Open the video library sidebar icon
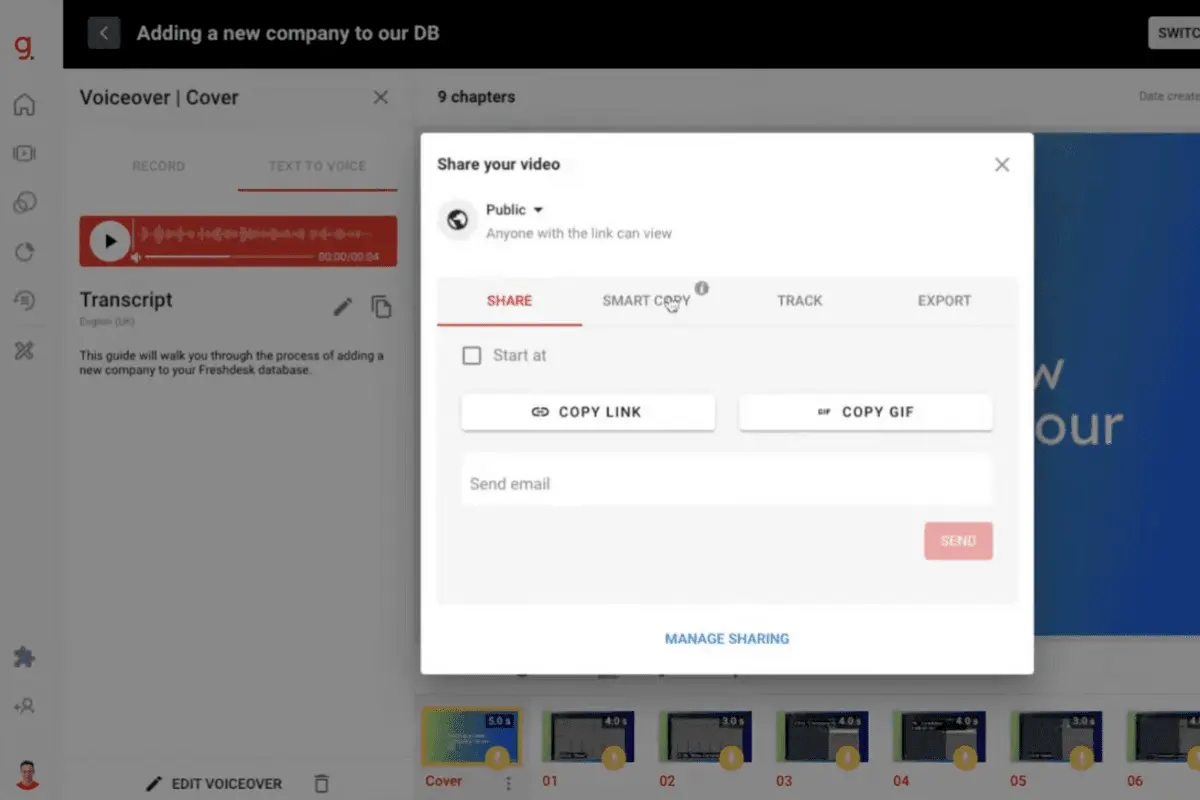Viewport: 1200px width, 800px height. 24,153
